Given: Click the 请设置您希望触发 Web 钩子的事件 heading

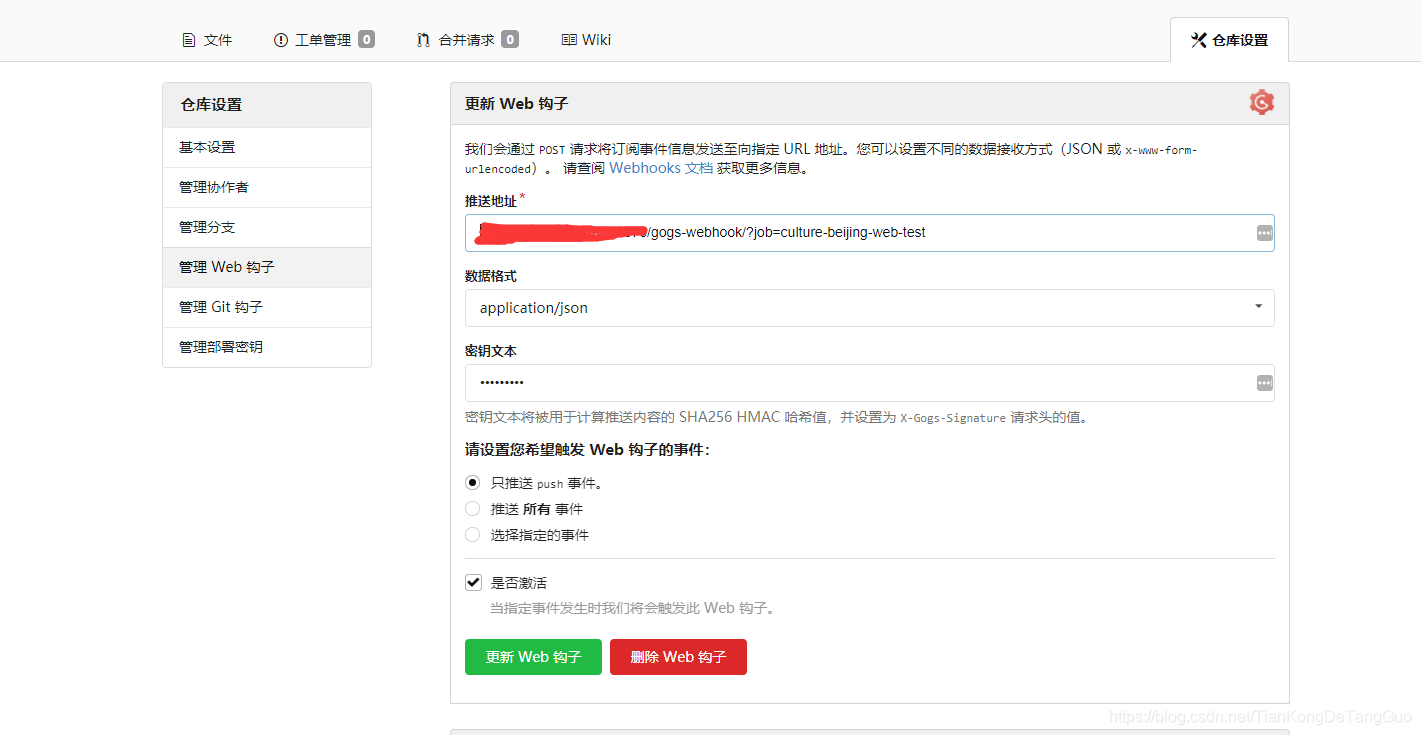Looking at the screenshot, I should [587, 450].
